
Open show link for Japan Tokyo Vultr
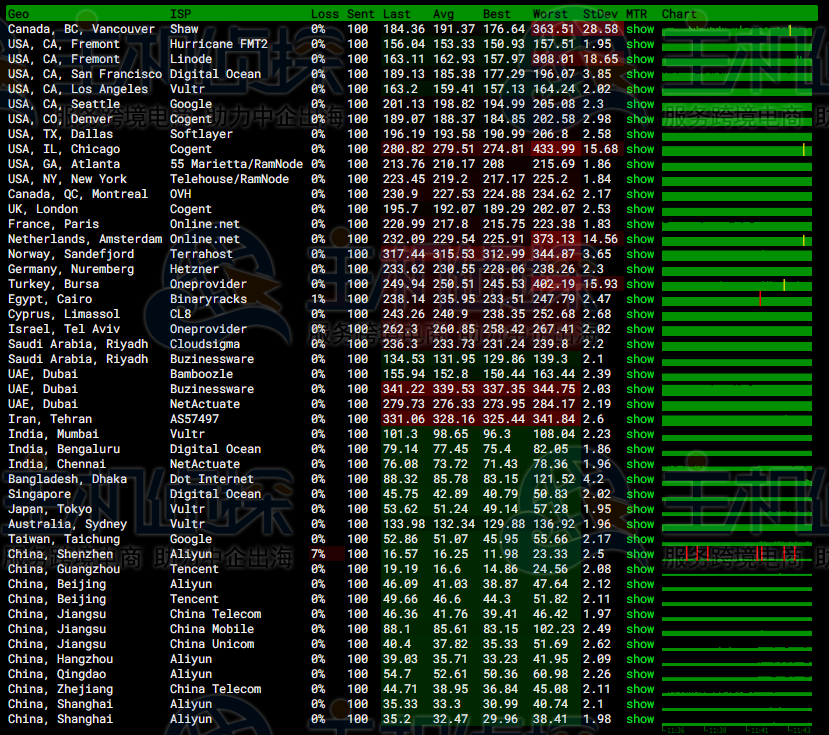point(640,509)
